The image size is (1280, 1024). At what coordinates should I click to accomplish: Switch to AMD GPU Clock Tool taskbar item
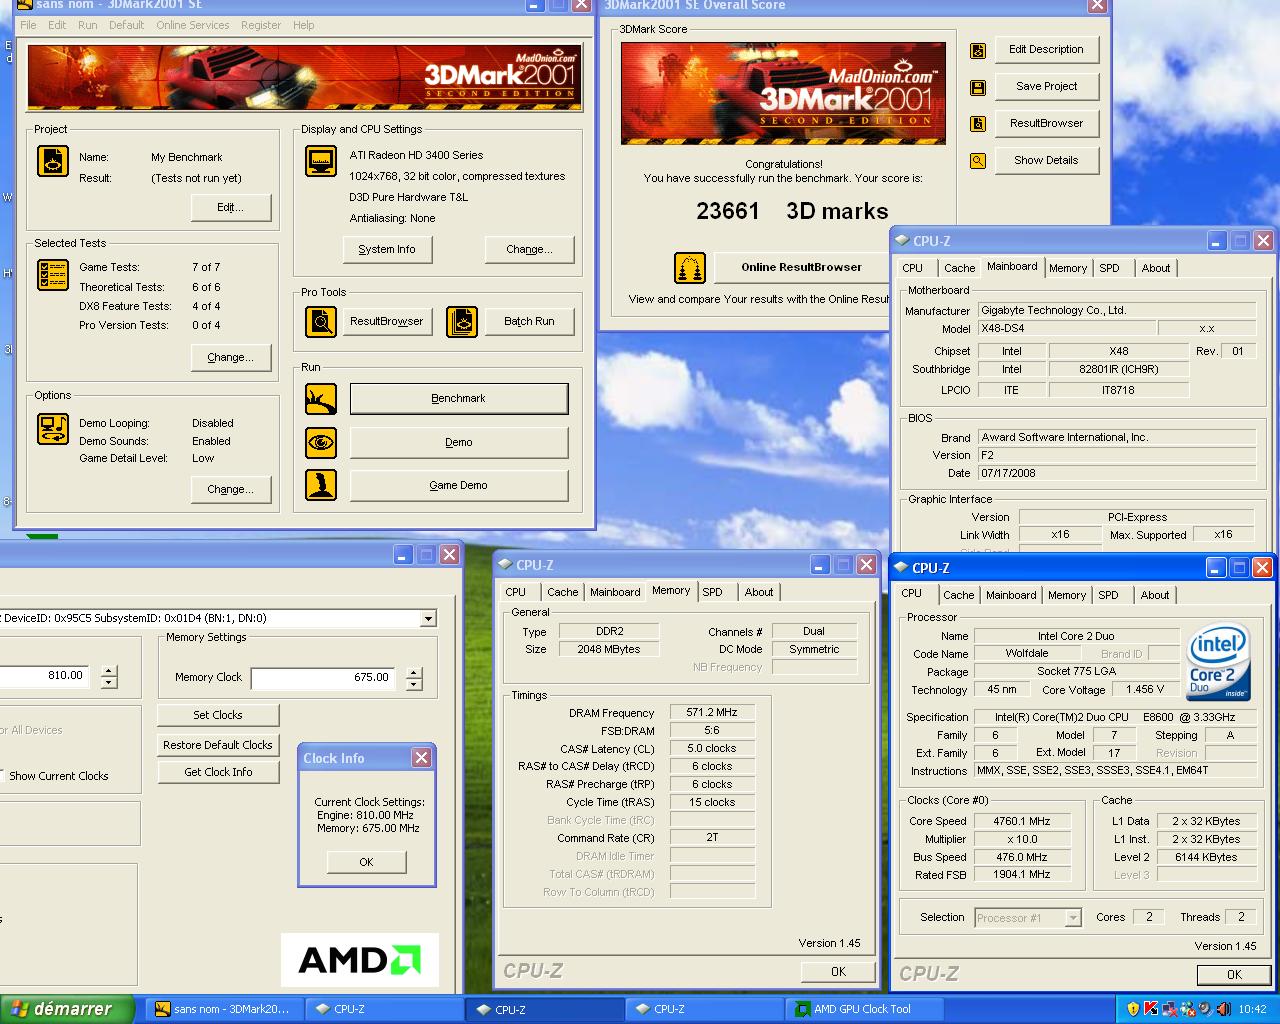point(863,1009)
